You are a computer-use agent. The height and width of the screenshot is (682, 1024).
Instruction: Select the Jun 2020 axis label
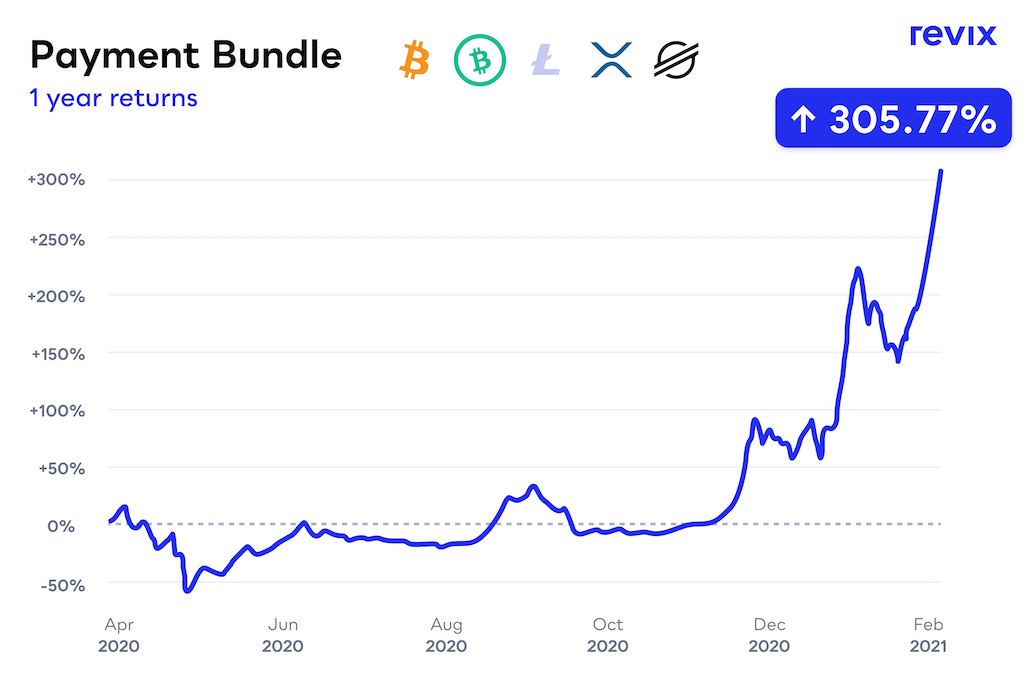[283, 635]
